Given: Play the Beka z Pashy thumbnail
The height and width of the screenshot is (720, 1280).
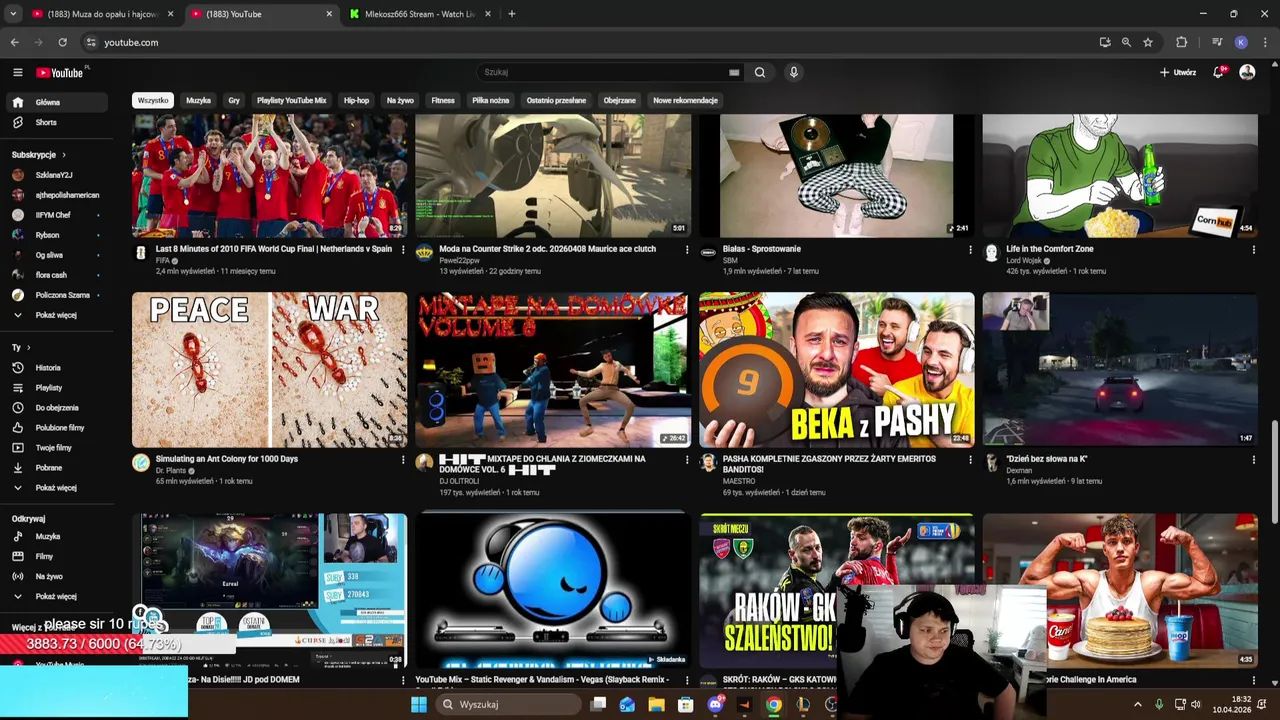Looking at the screenshot, I should [x=836, y=369].
